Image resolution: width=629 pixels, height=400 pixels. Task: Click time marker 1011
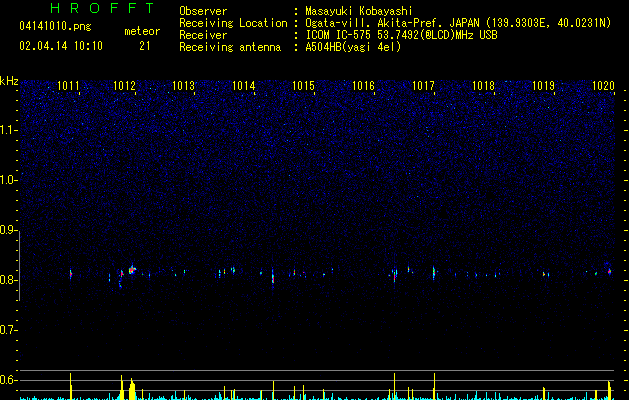click(x=68, y=86)
